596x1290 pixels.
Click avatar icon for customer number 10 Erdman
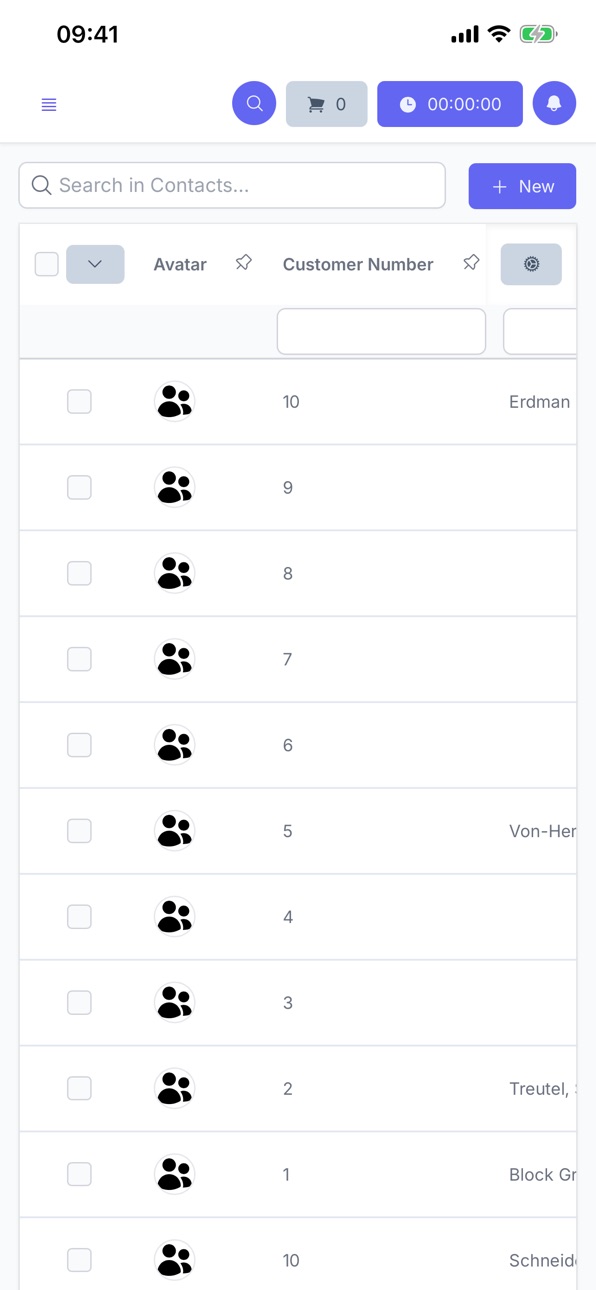pos(175,402)
